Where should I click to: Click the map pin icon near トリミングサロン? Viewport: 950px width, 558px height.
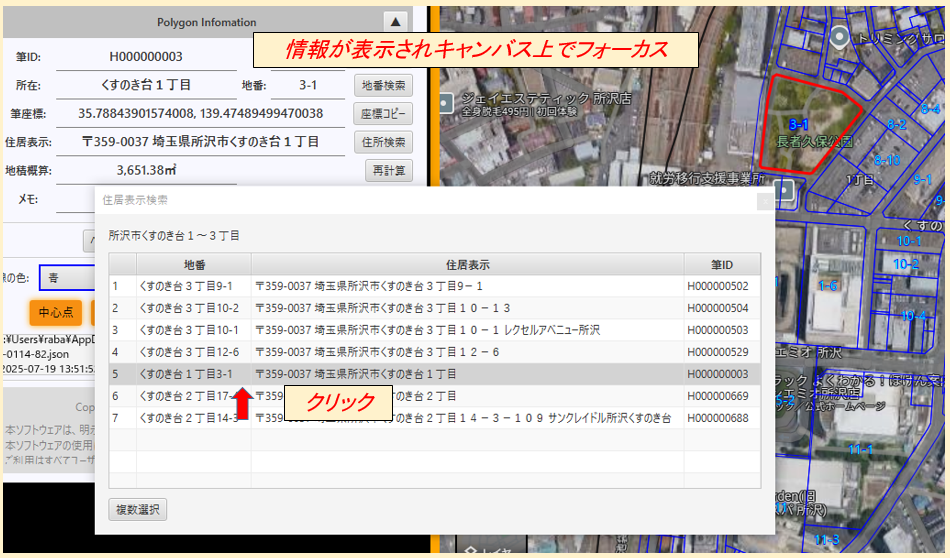(839, 38)
